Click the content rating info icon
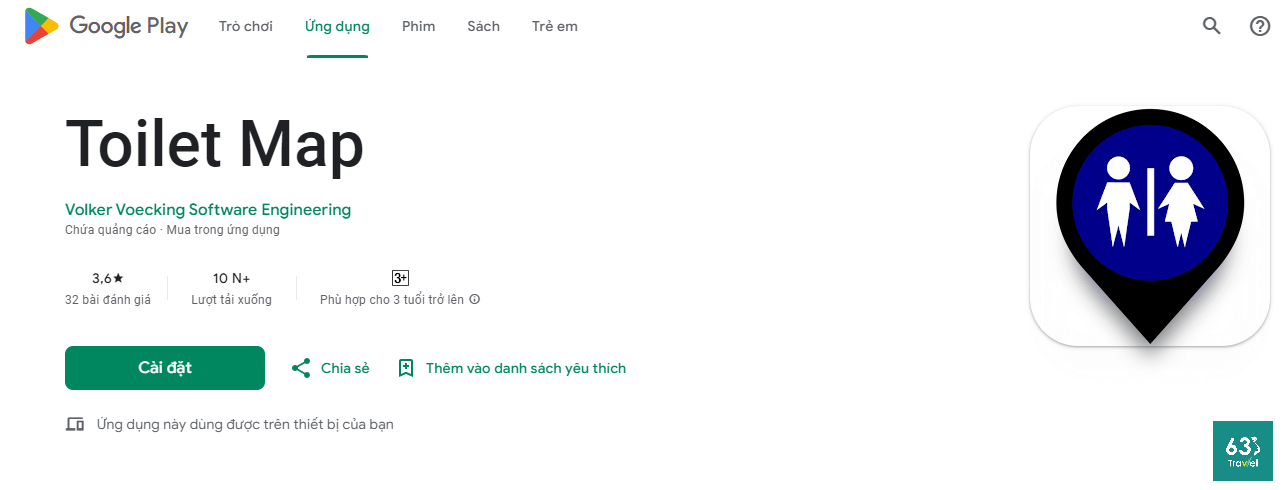The image size is (1287, 490). pos(475,299)
